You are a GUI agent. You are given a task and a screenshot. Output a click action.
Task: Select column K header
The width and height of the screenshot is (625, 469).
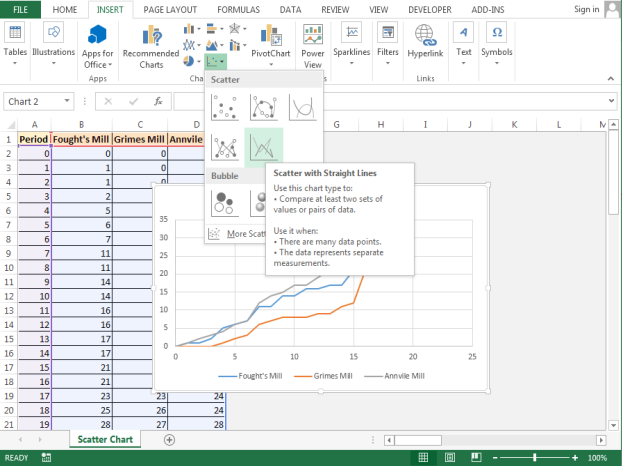tap(514, 125)
